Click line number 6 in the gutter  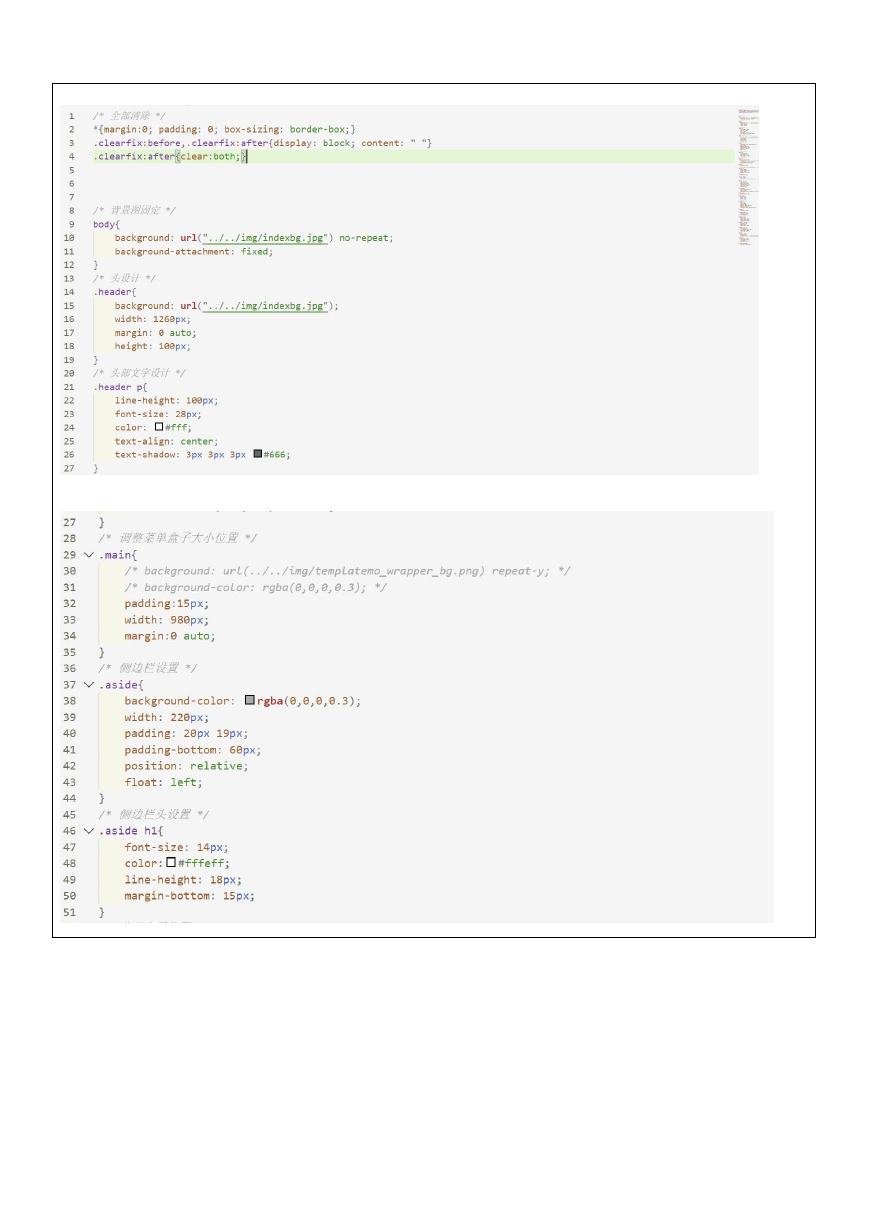coord(71,184)
